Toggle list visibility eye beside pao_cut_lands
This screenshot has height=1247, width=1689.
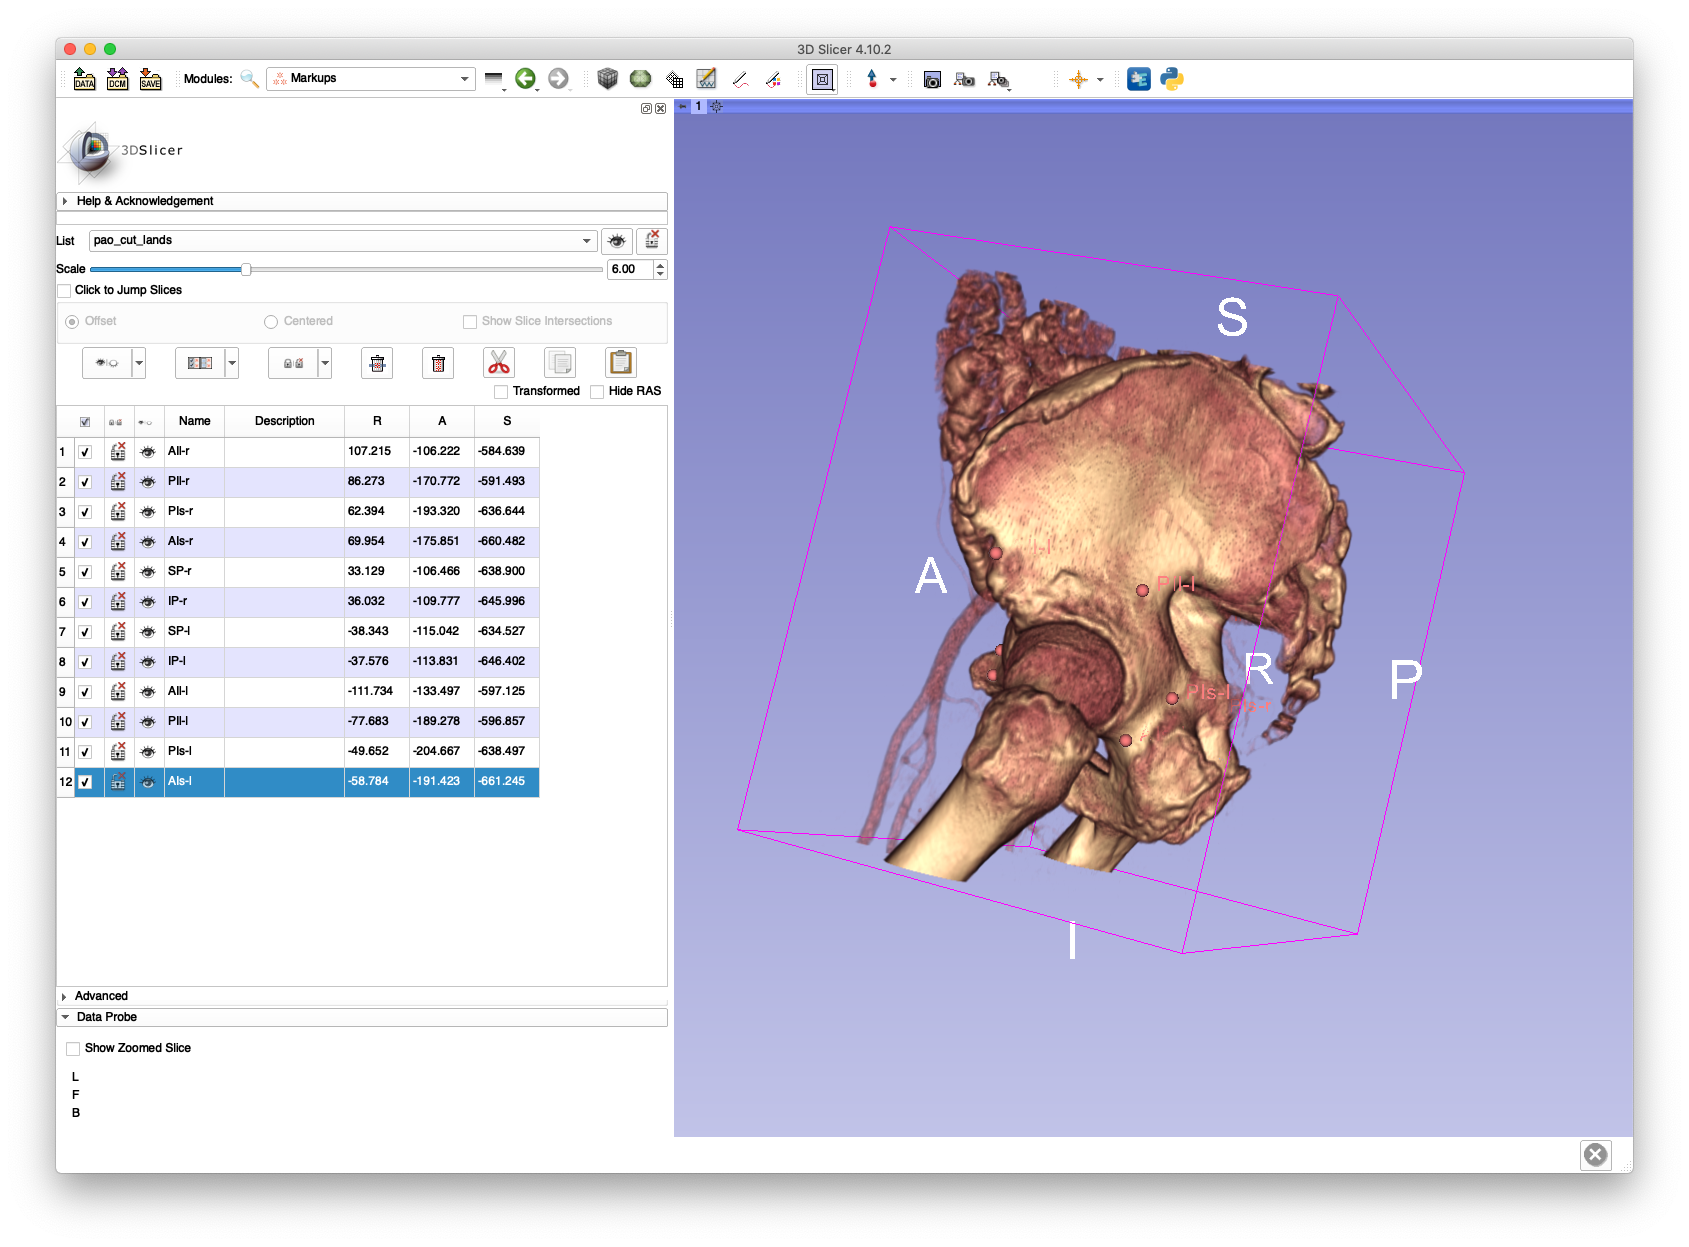(x=617, y=241)
